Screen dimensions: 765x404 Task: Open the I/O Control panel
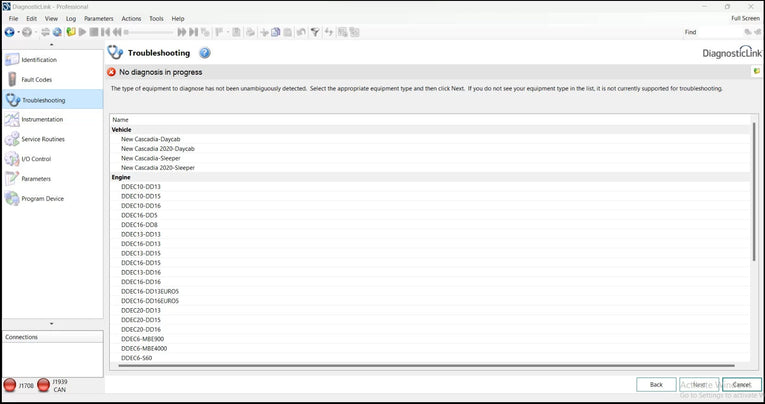pos(36,159)
